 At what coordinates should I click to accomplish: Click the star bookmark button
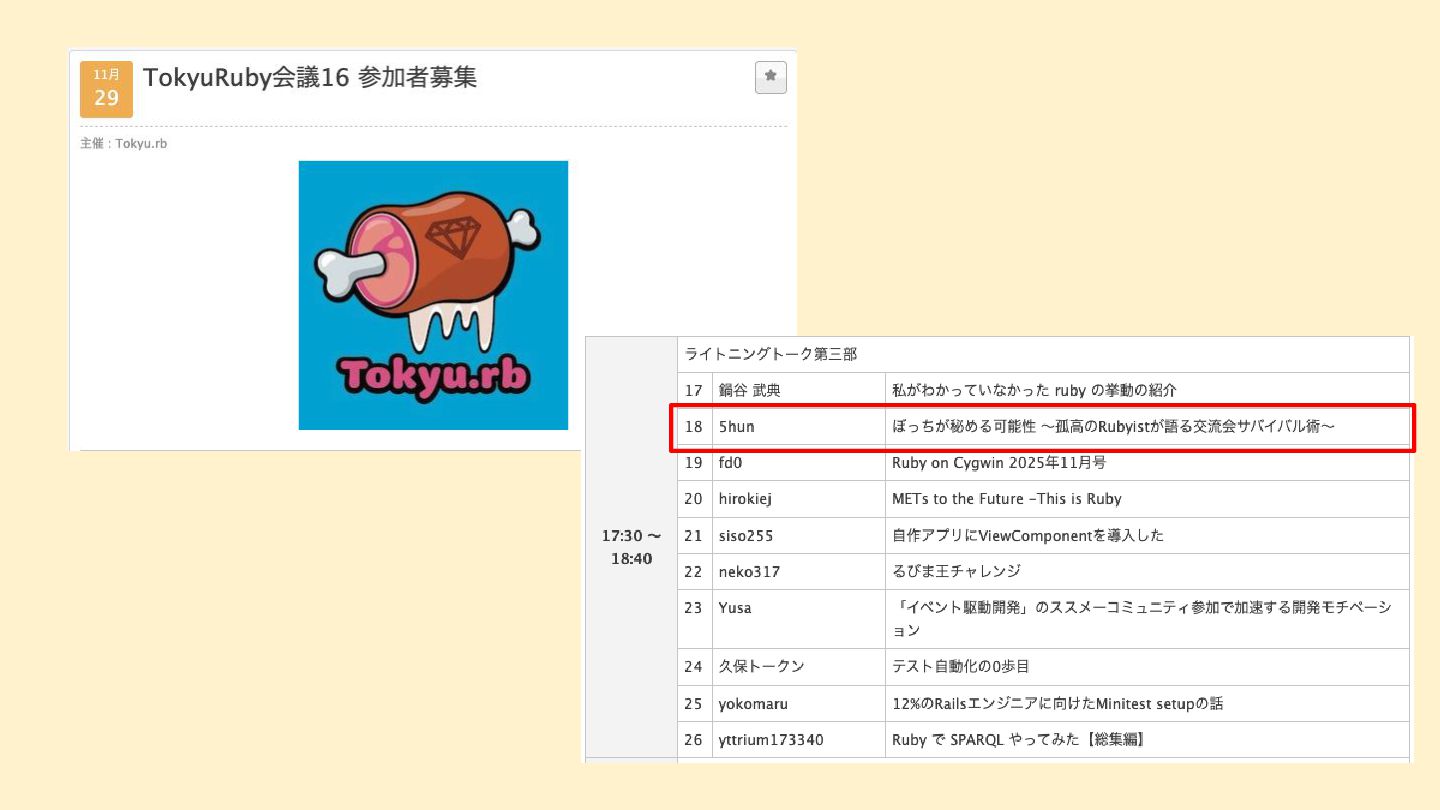771,77
